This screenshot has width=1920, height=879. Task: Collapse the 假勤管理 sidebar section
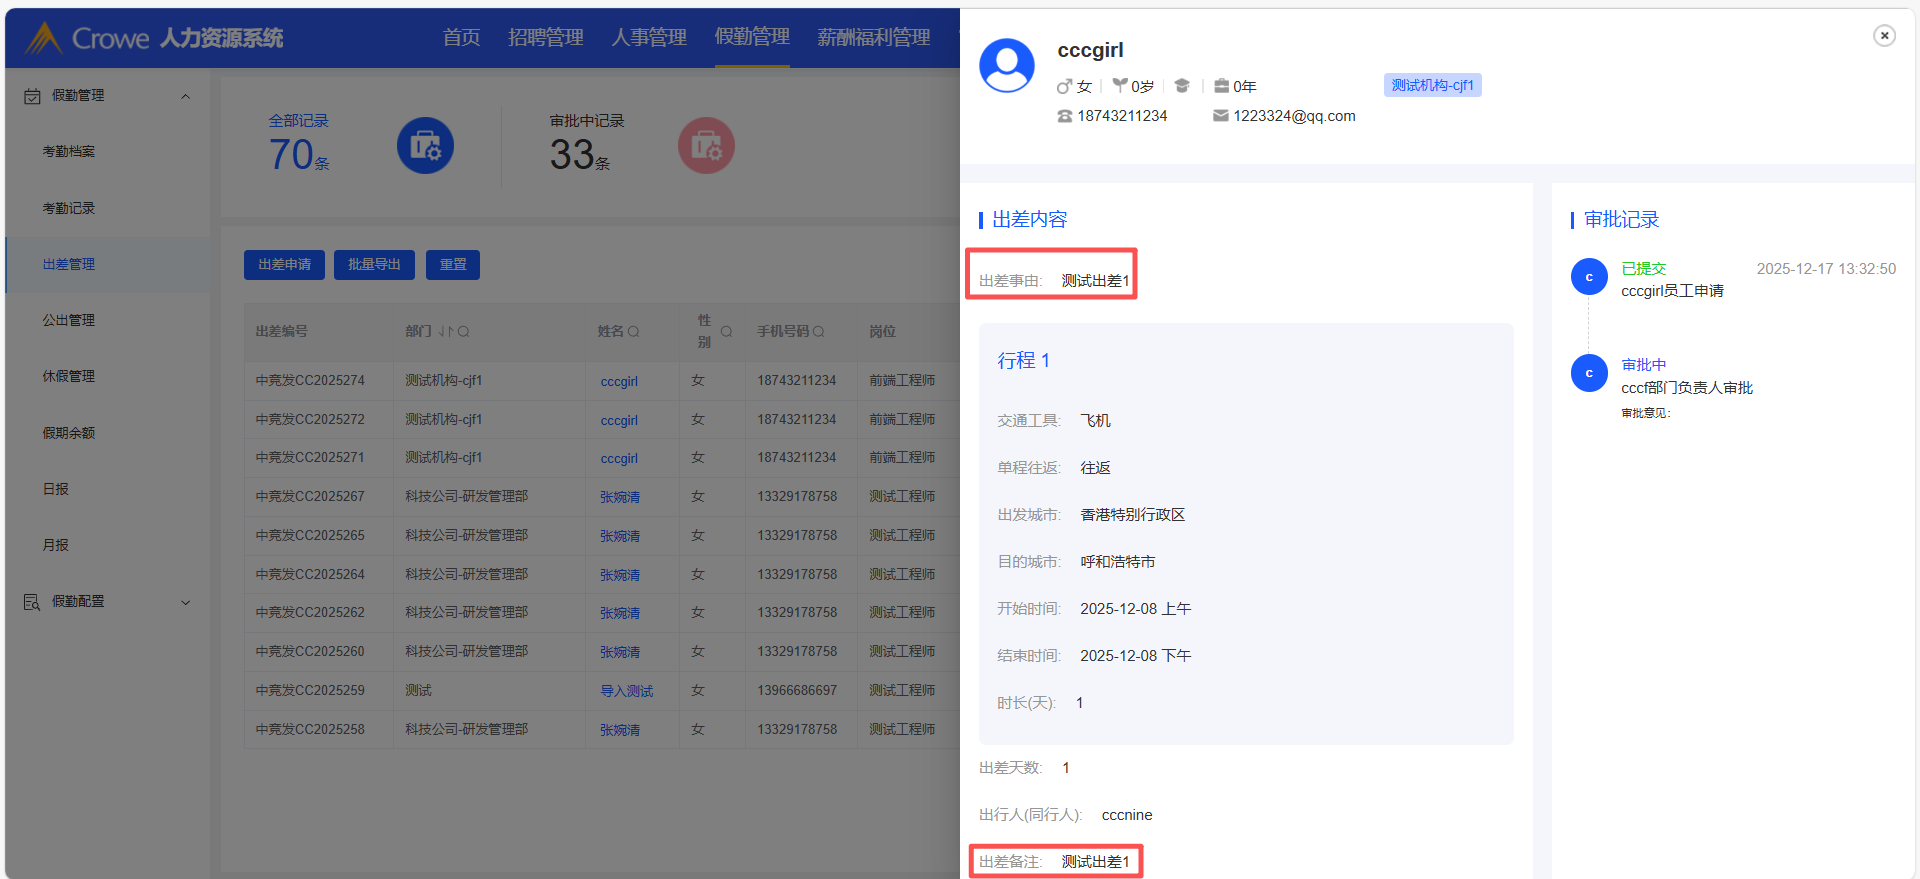185,96
